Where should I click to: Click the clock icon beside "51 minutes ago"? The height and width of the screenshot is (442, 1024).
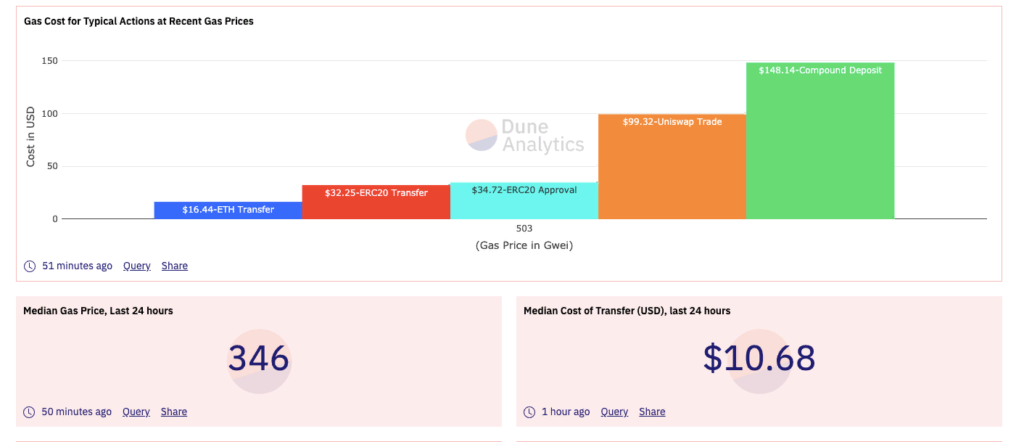click(30, 266)
